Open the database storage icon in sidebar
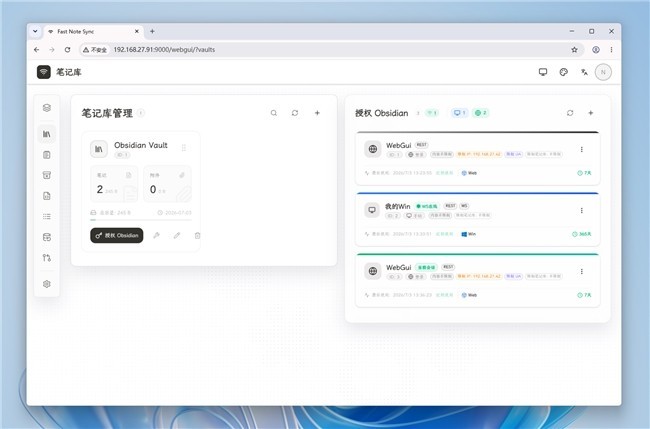The width and height of the screenshot is (650, 429). (x=47, y=237)
